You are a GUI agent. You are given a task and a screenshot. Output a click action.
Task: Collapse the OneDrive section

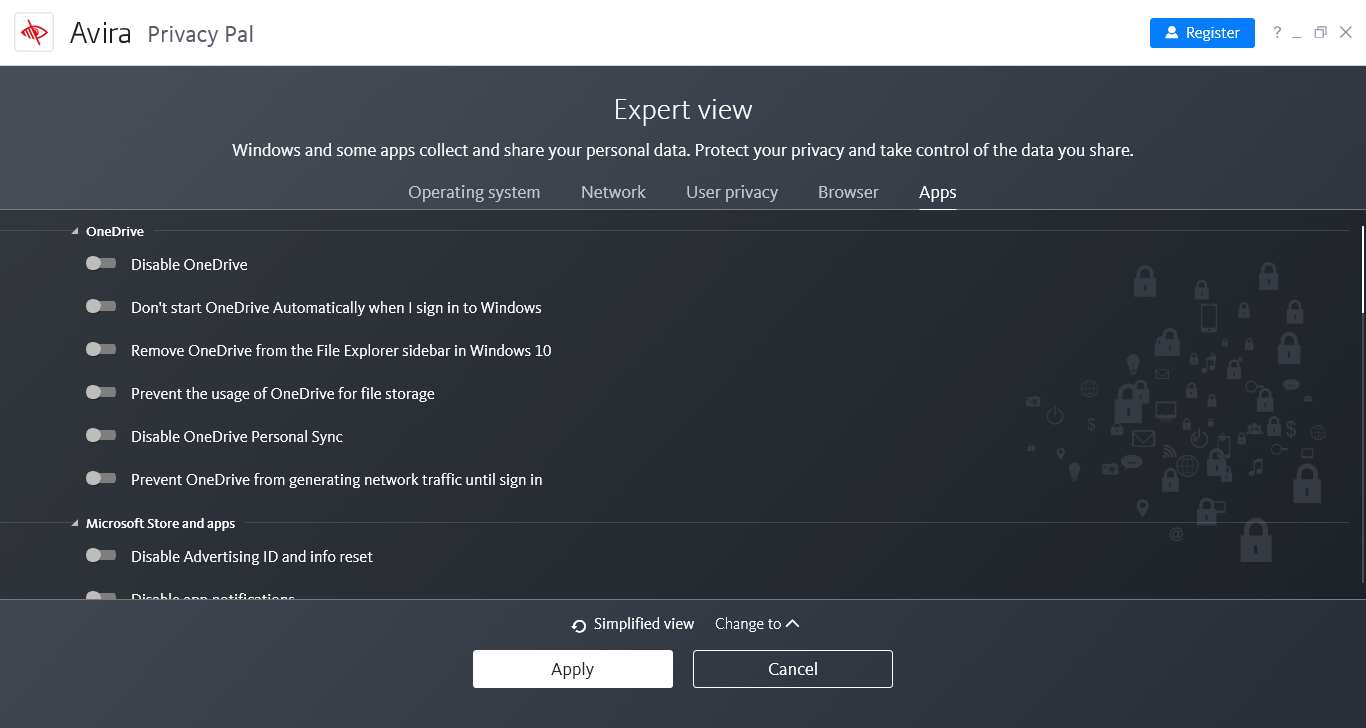75,232
